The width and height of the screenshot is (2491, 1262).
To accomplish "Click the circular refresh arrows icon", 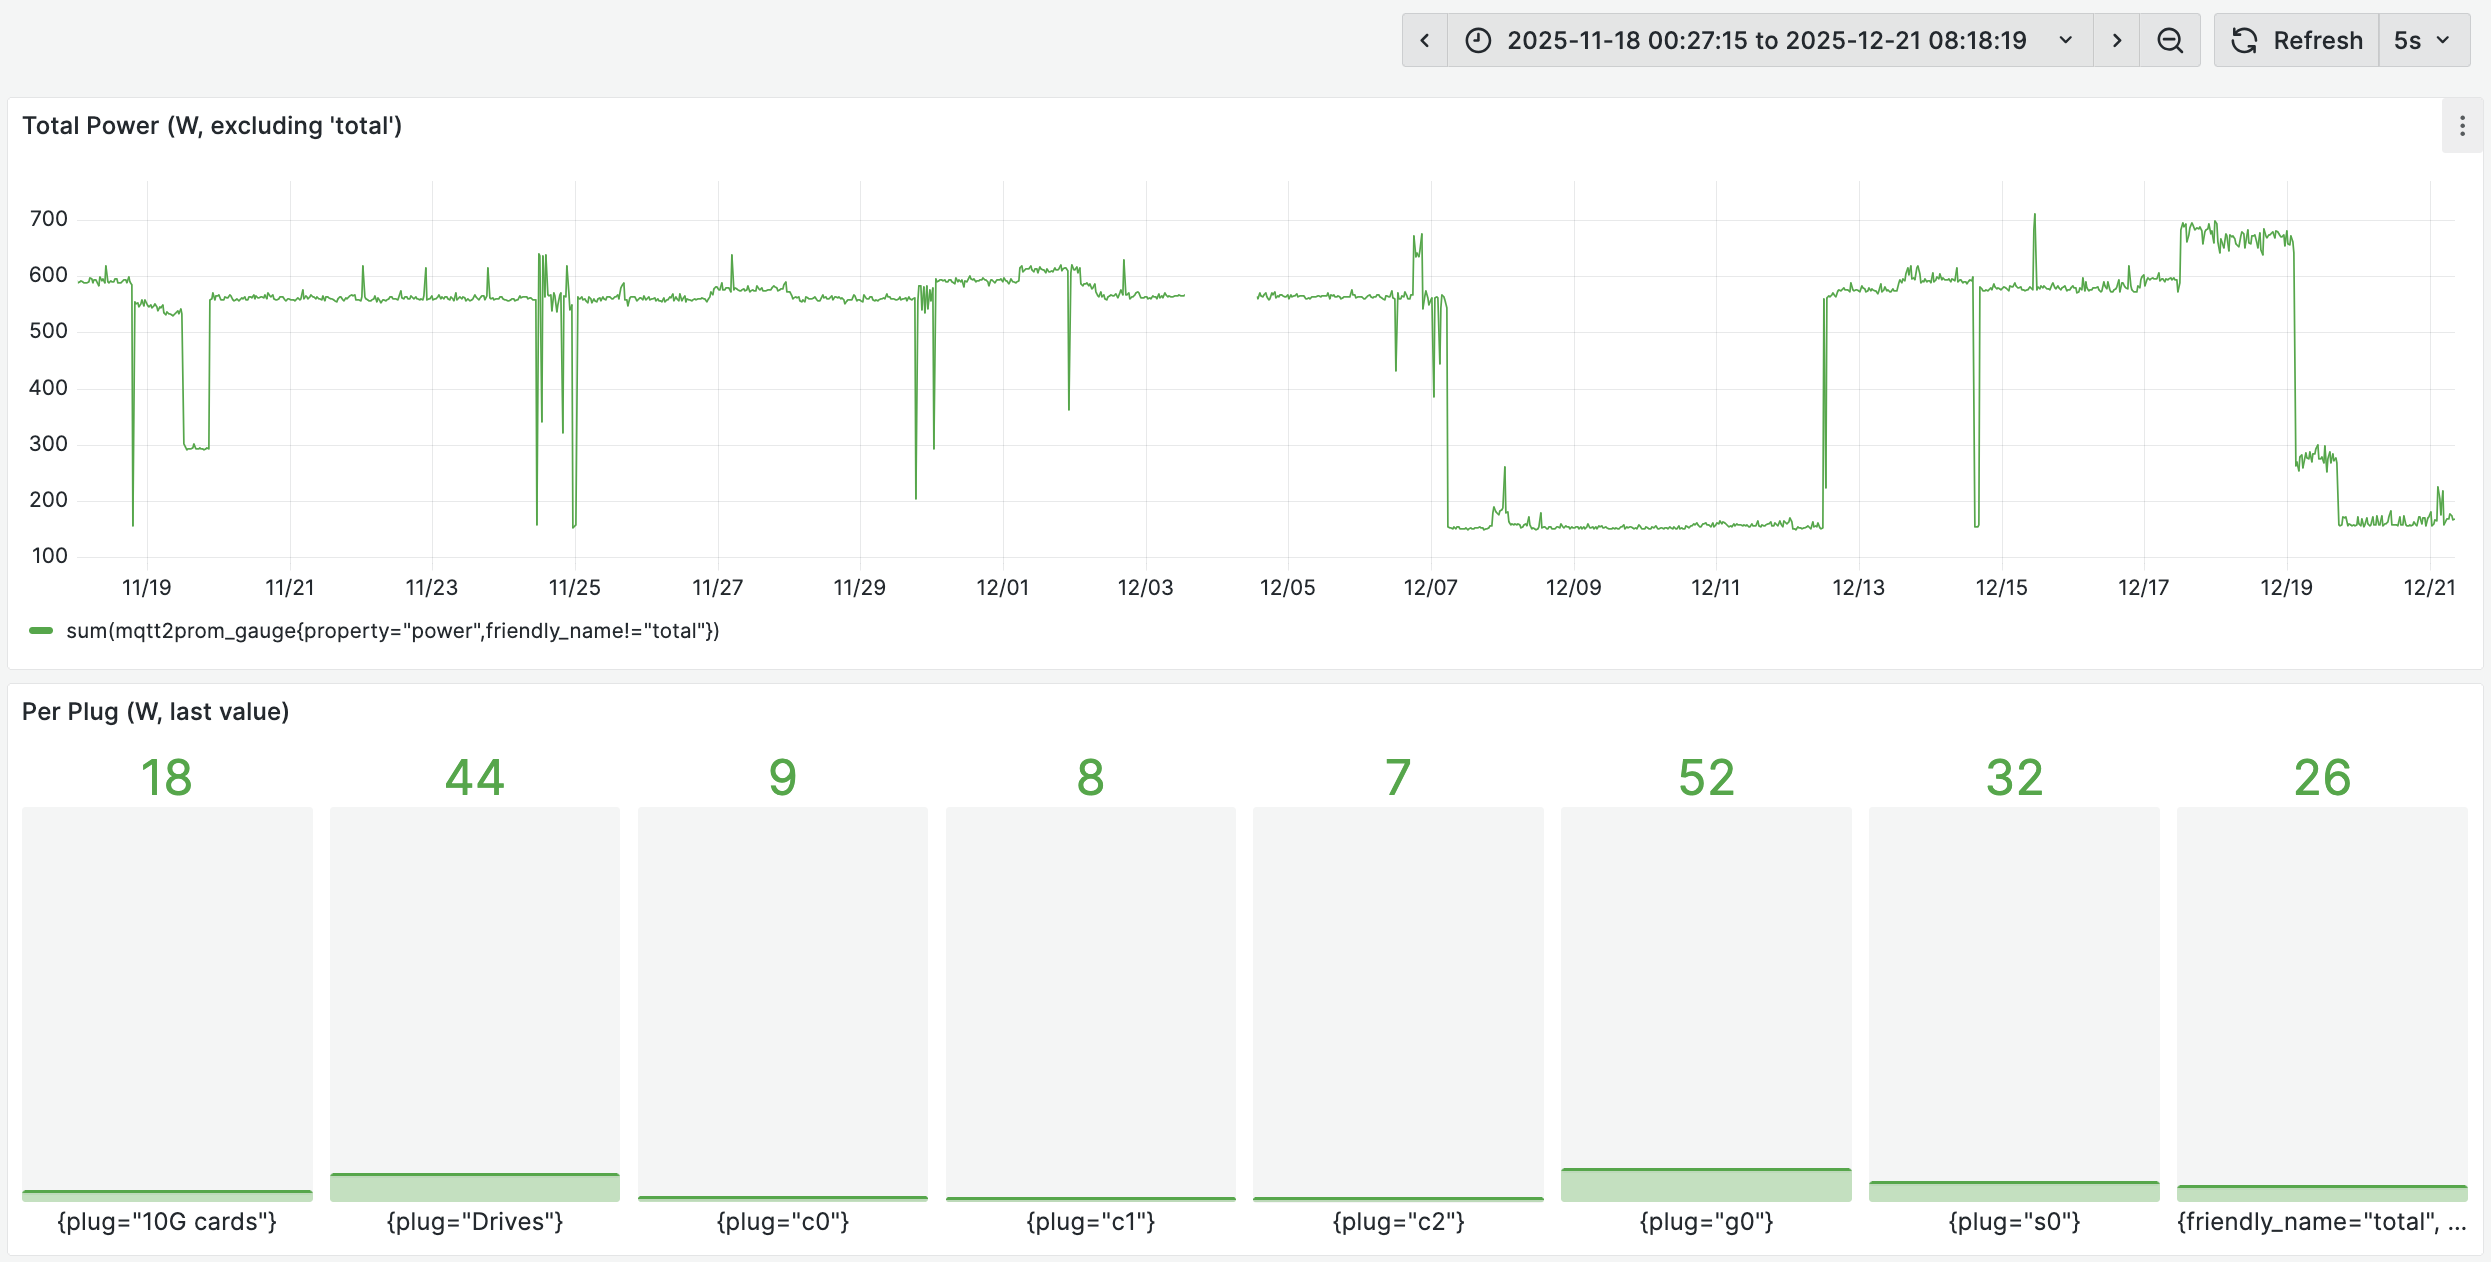I will tap(2245, 40).
